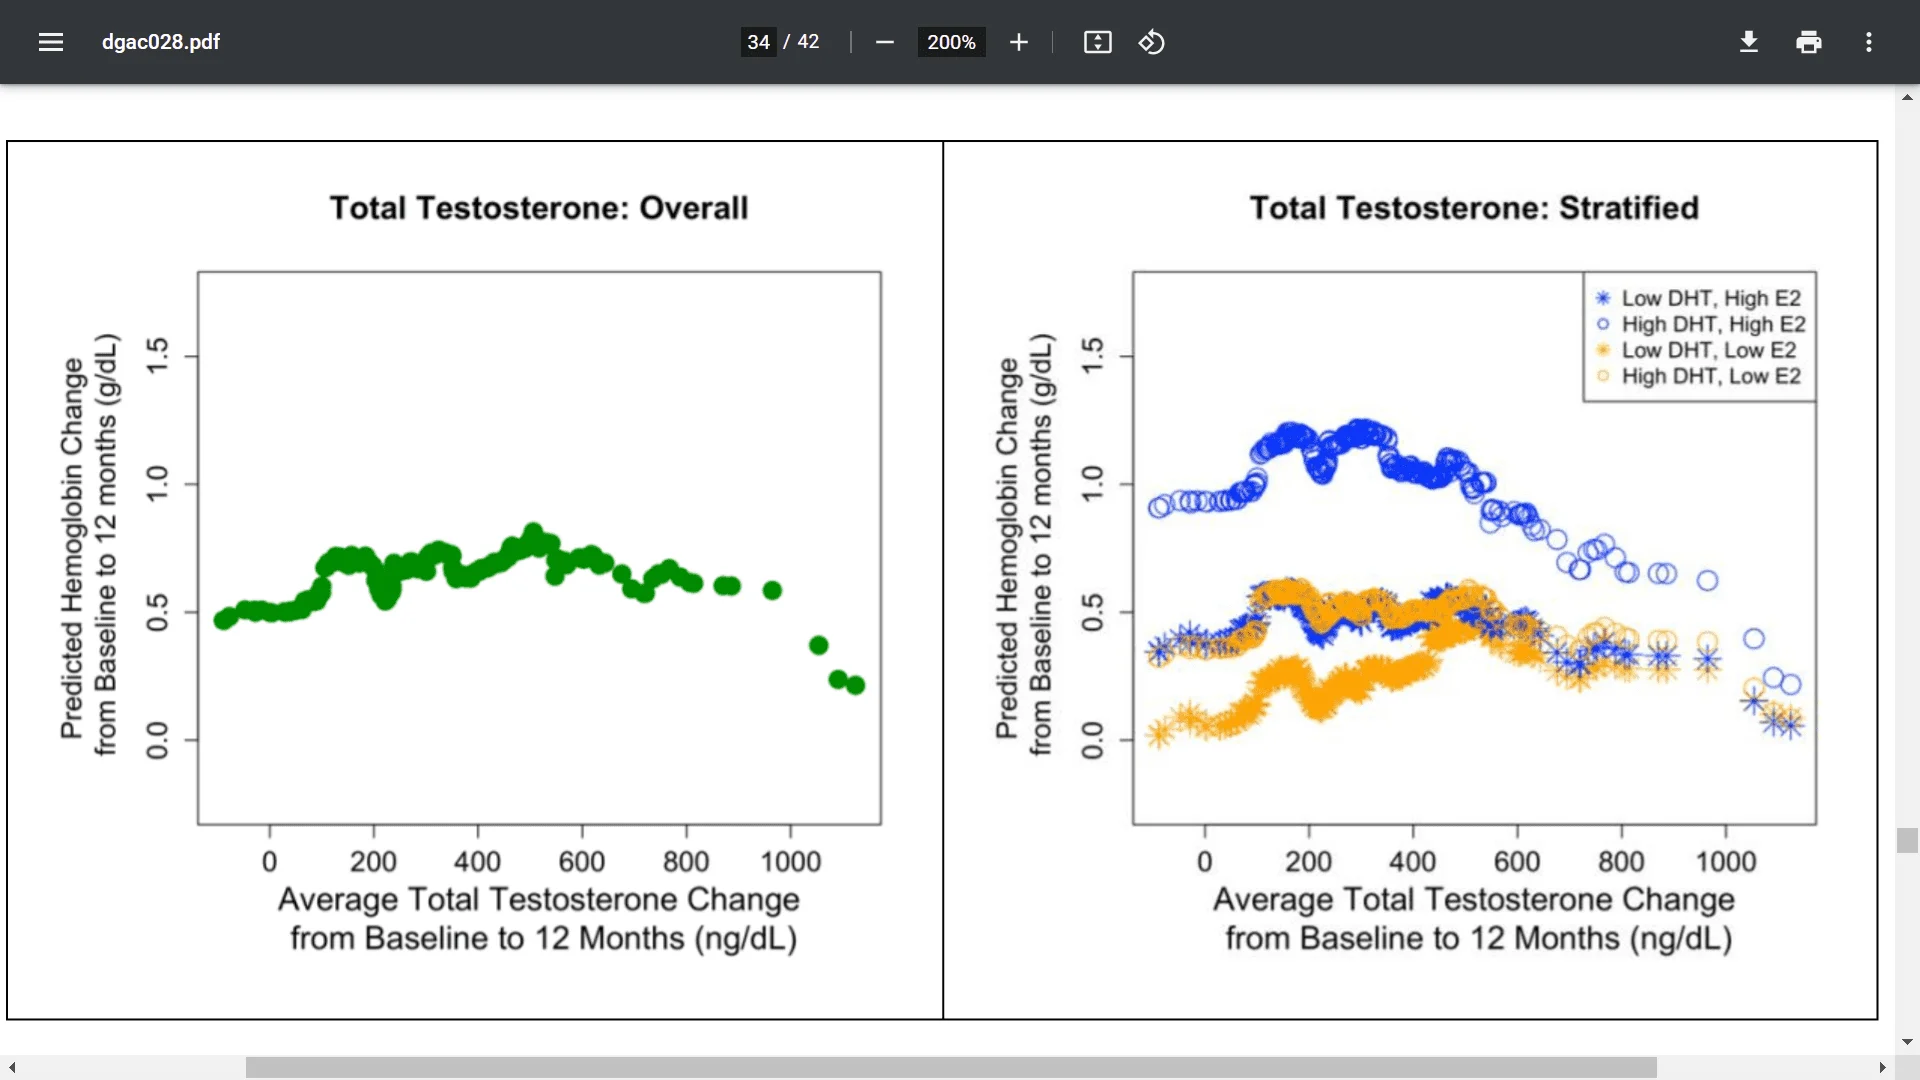Click the vertical scrollbar down arrow
Screen dimensions: 1920x1080
click(1907, 1042)
